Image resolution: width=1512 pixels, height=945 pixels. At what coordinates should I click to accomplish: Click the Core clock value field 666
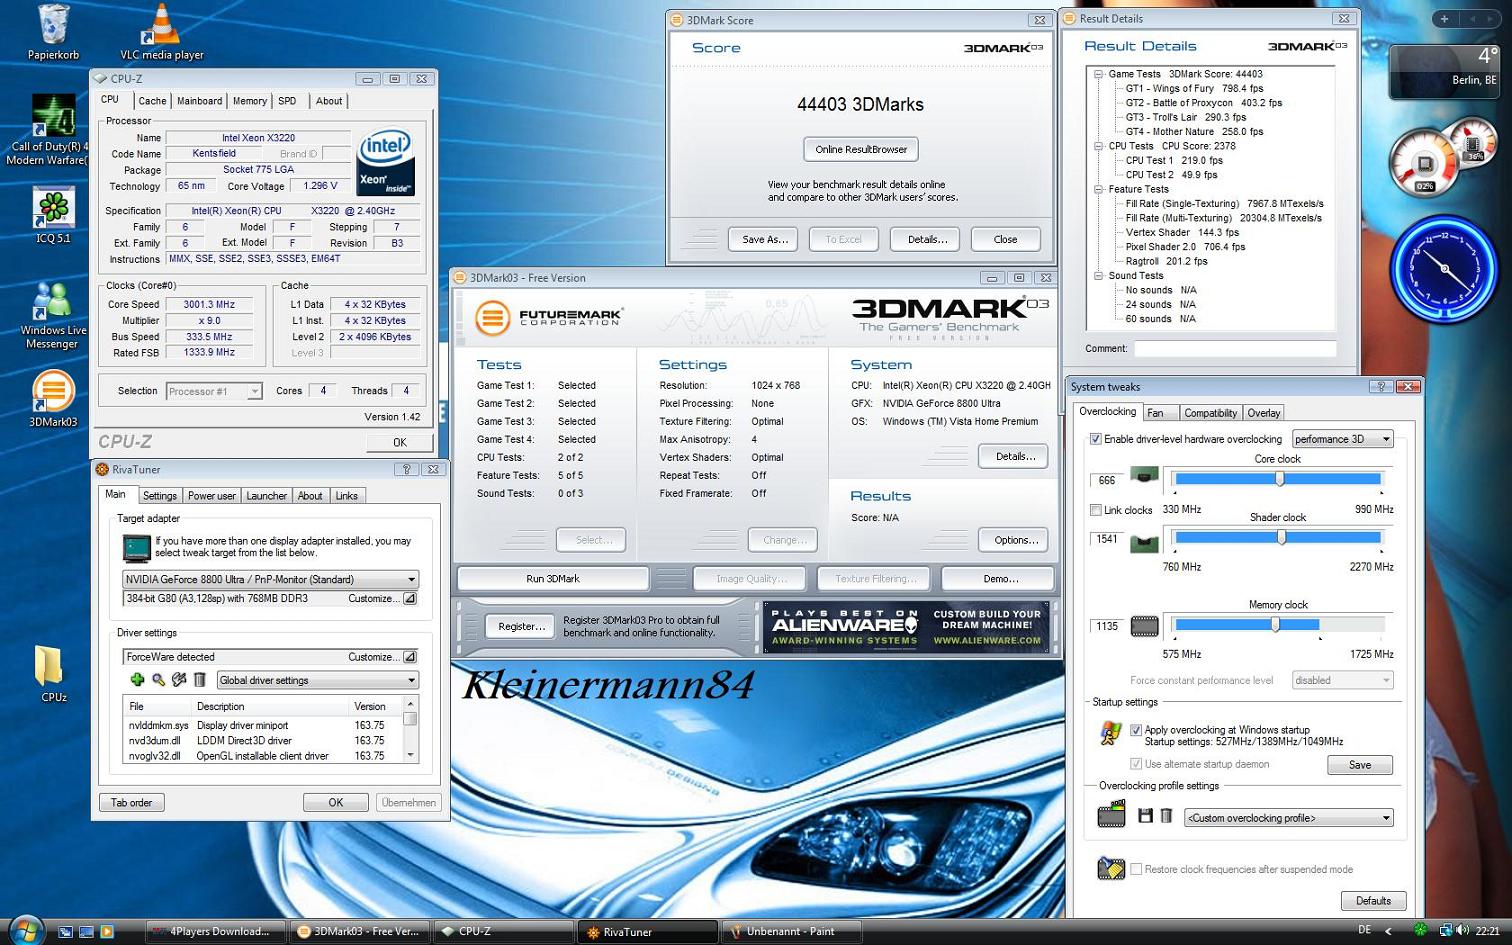coord(1107,481)
